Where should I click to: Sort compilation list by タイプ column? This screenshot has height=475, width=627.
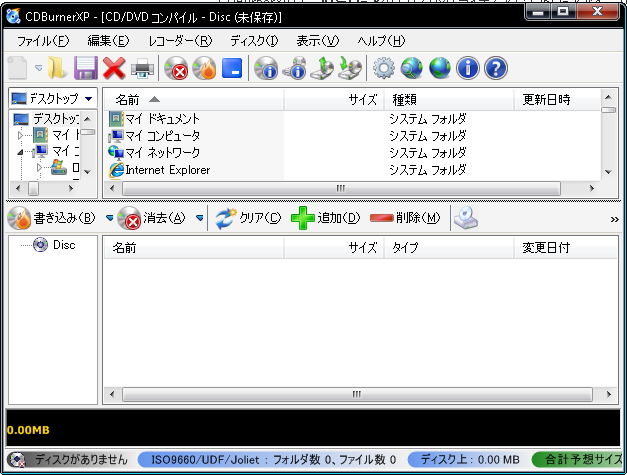[x=449, y=248]
